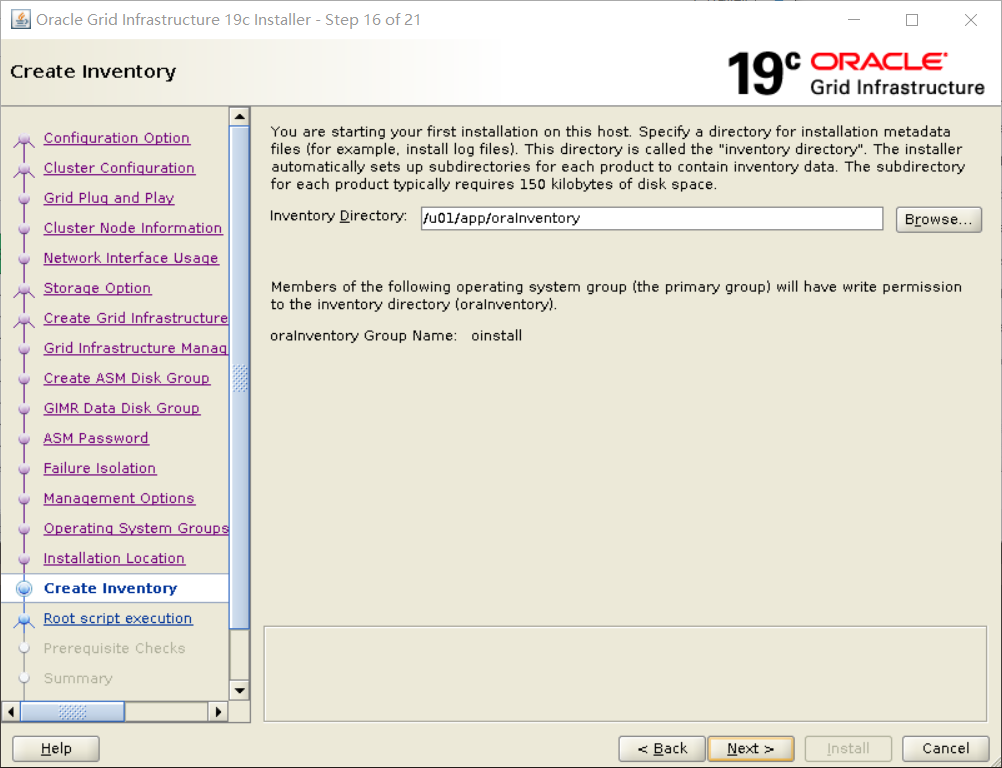Click the oinstall group name text

point(497,336)
